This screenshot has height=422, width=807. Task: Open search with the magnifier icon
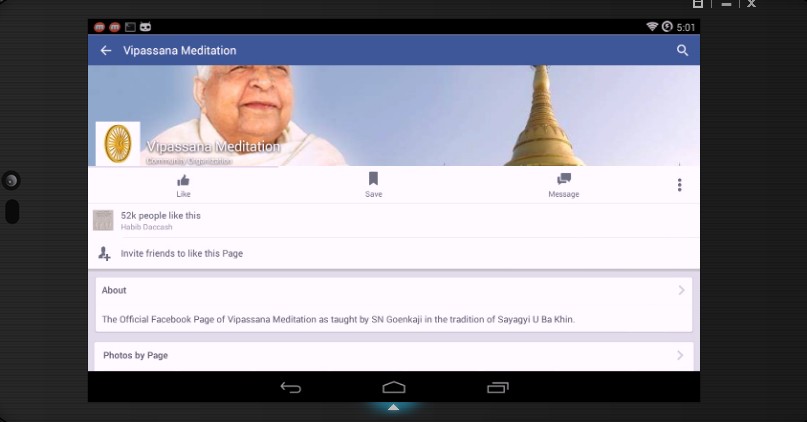(682, 50)
